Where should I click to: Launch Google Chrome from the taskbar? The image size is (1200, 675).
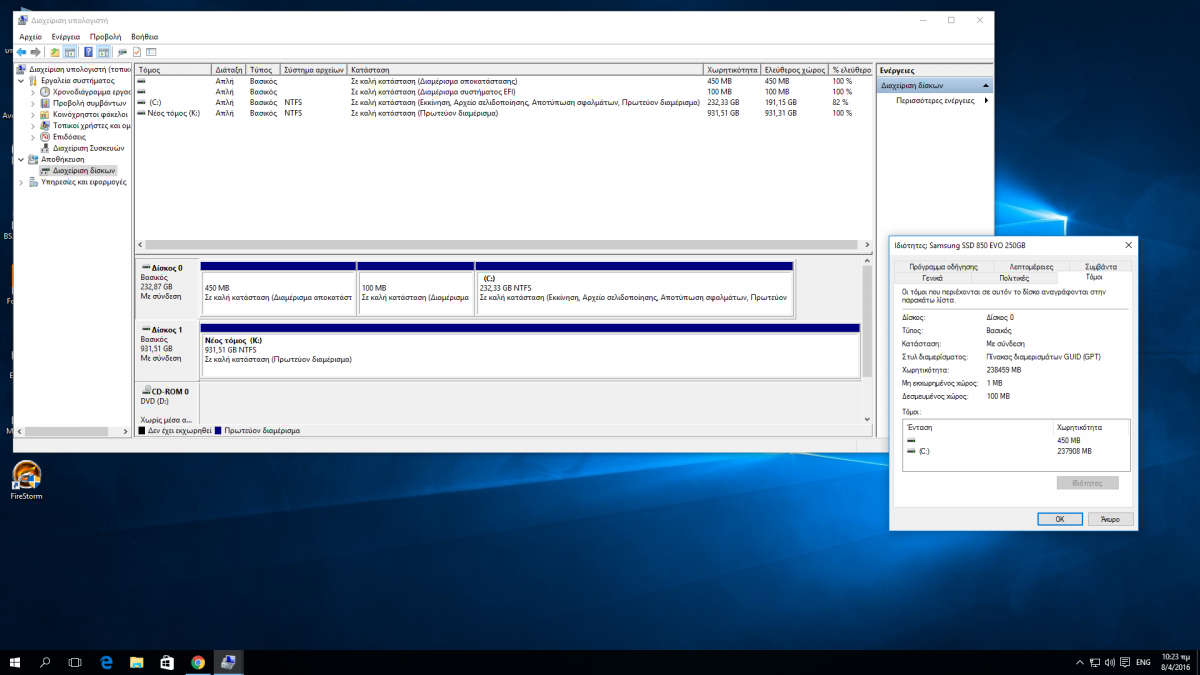pos(198,662)
